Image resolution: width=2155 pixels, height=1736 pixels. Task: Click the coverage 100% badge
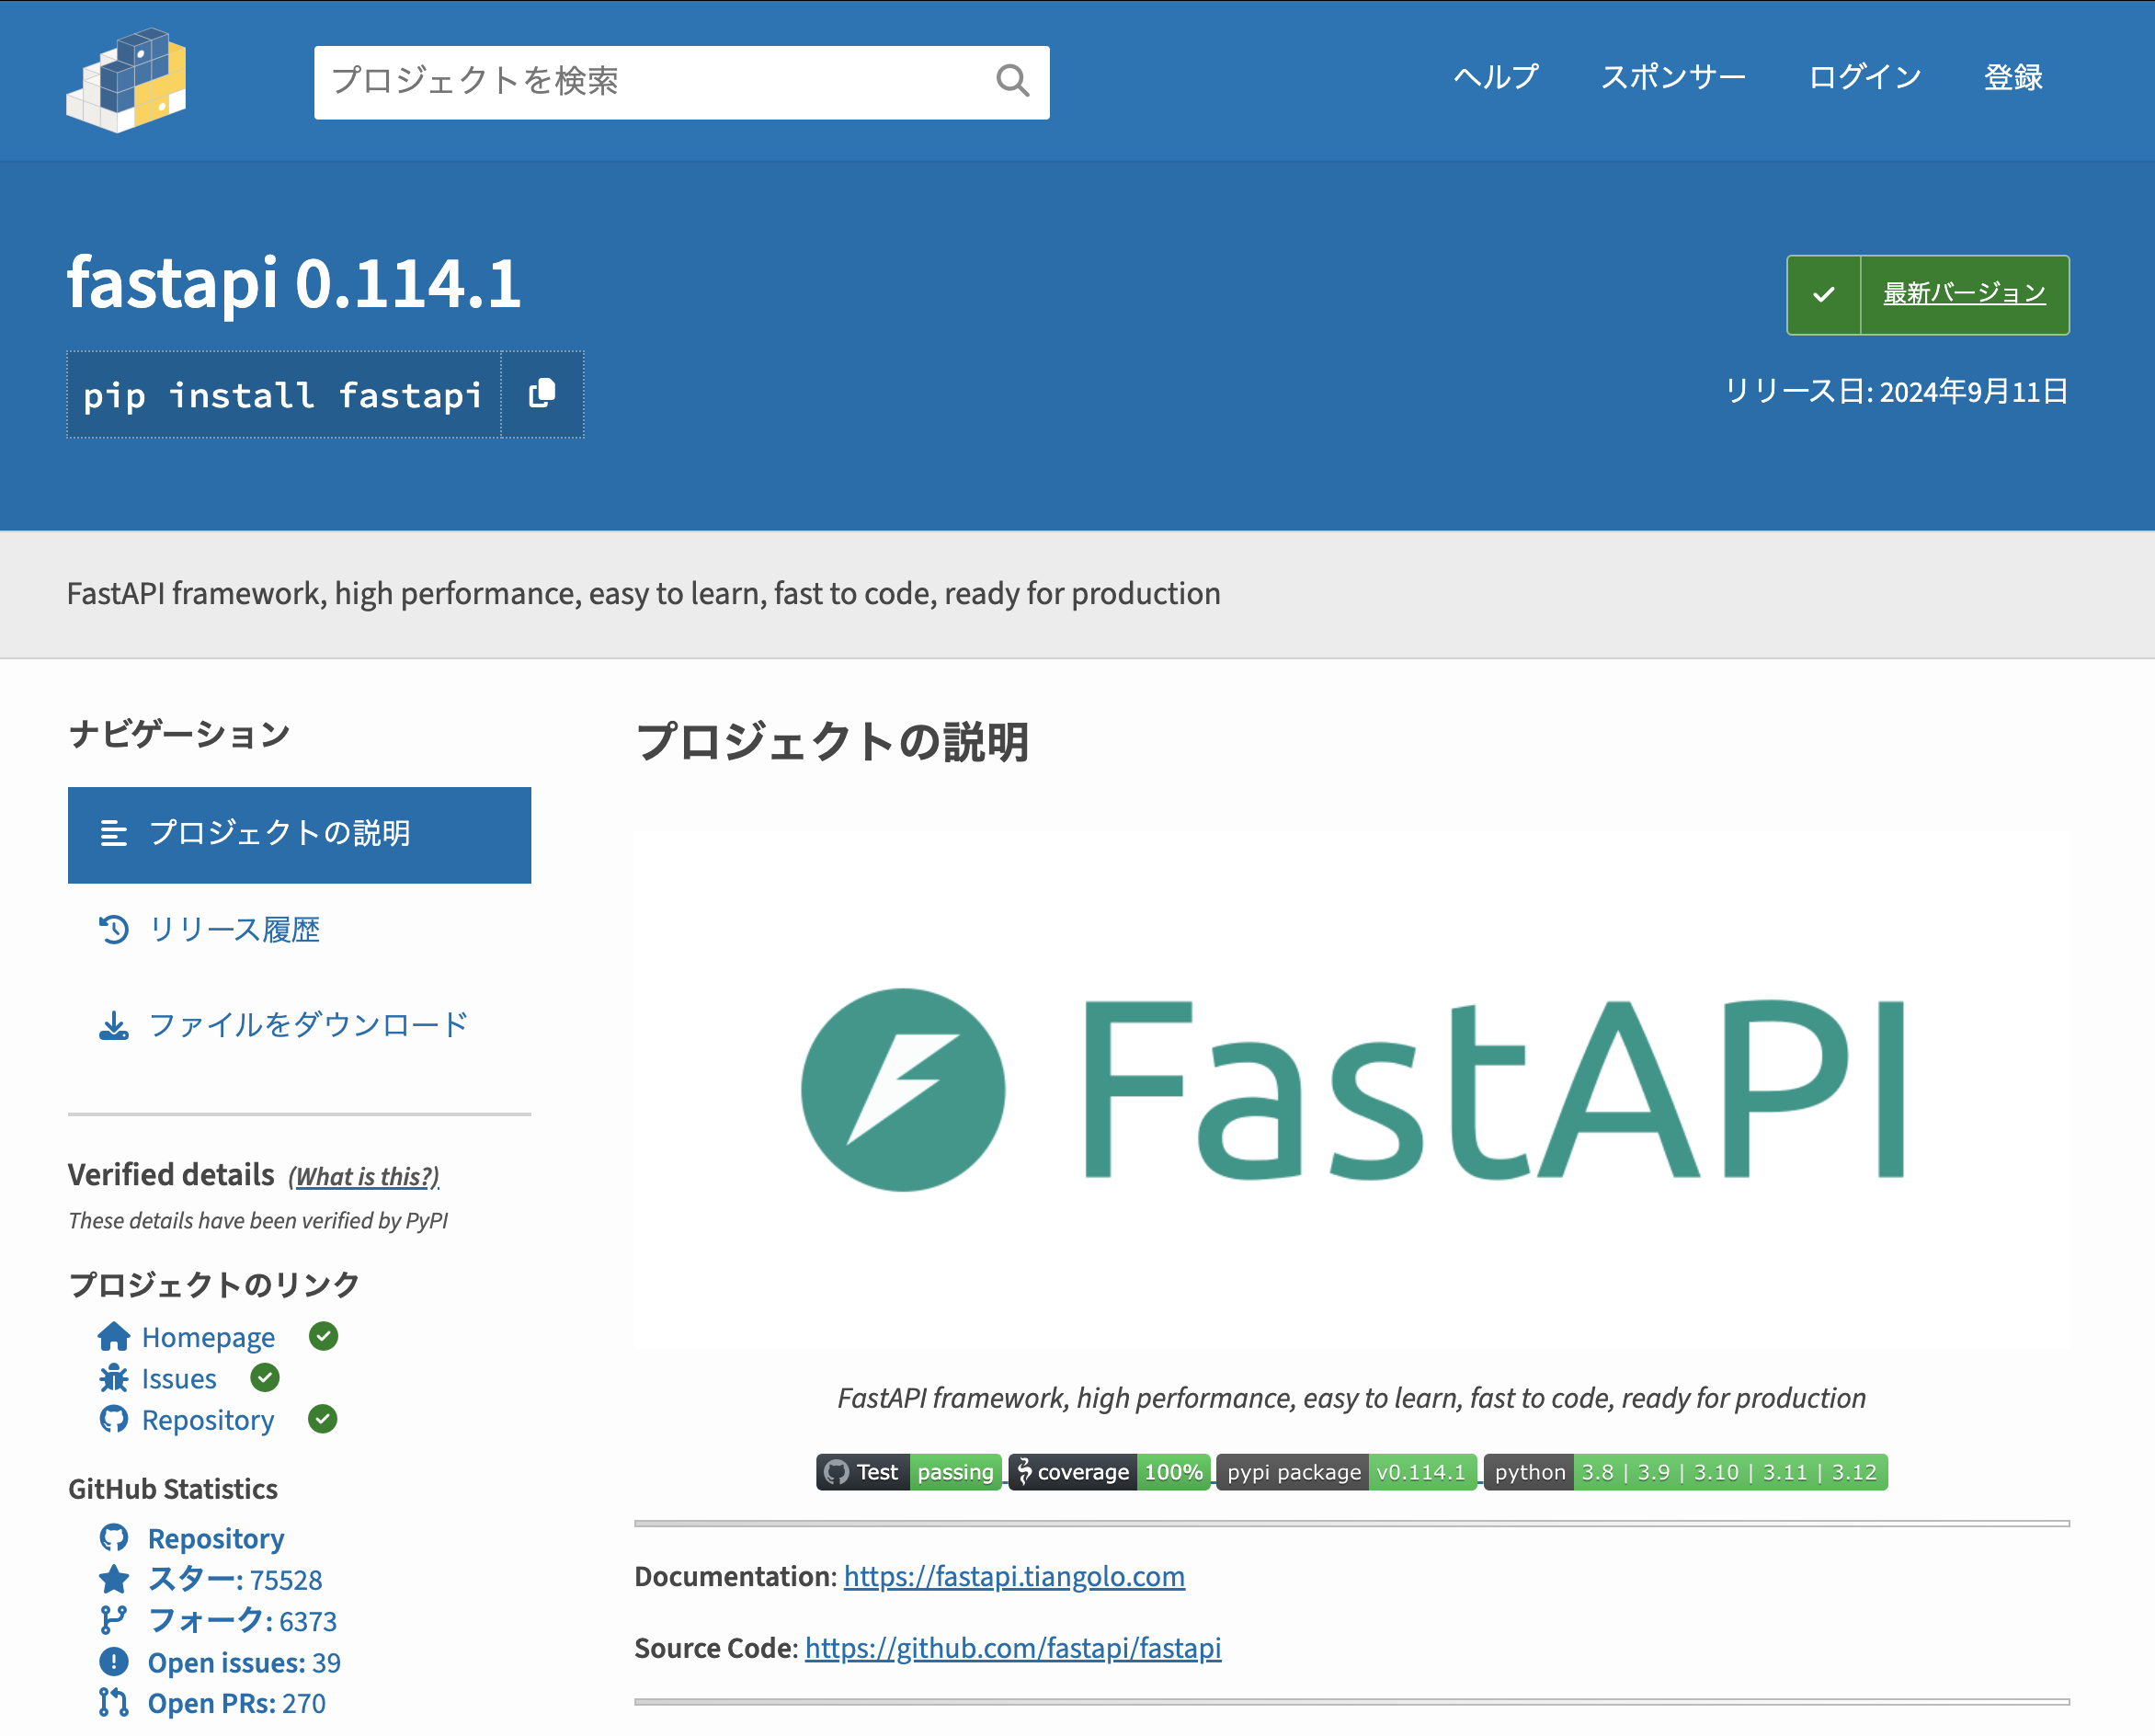point(1110,1472)
